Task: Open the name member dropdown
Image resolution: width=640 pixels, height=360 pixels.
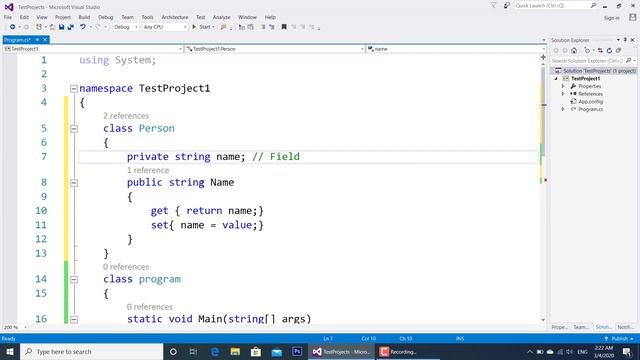Action: pyautogui.click(x=456, y=49)
